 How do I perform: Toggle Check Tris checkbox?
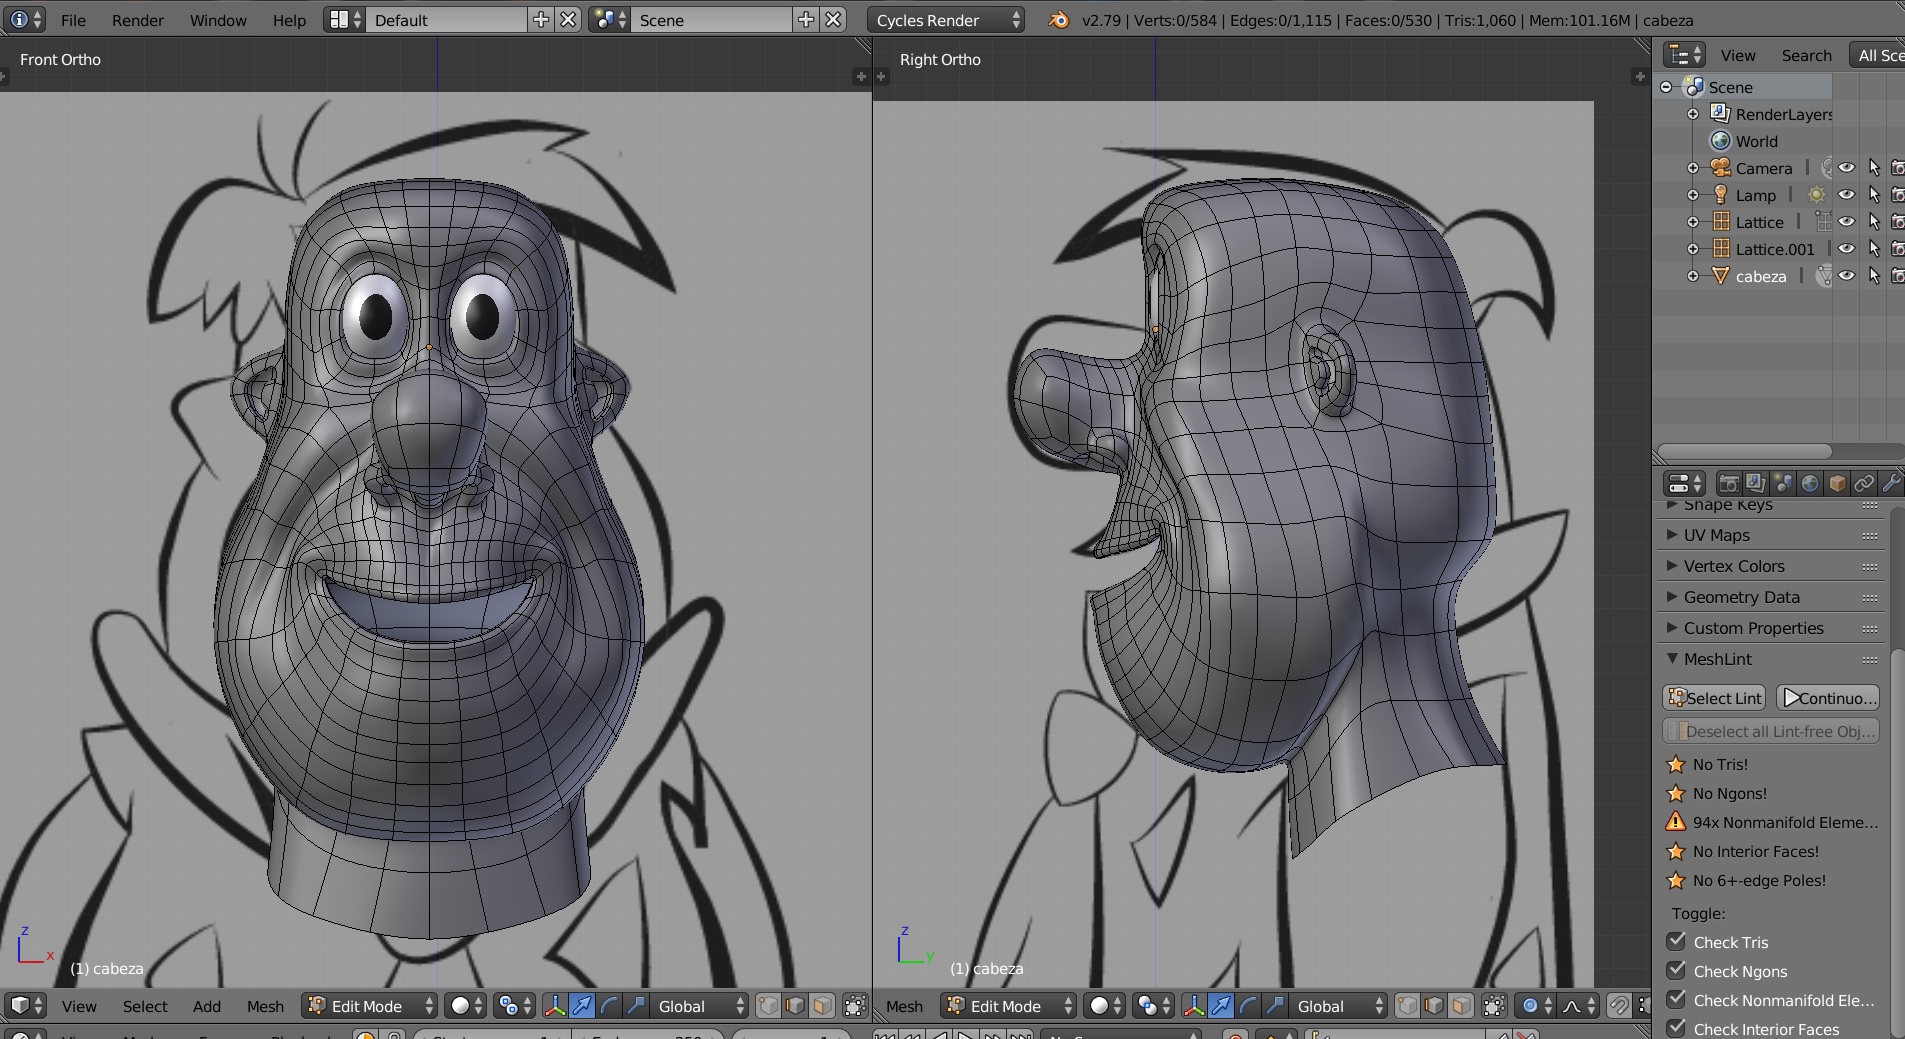[1677, 942]
